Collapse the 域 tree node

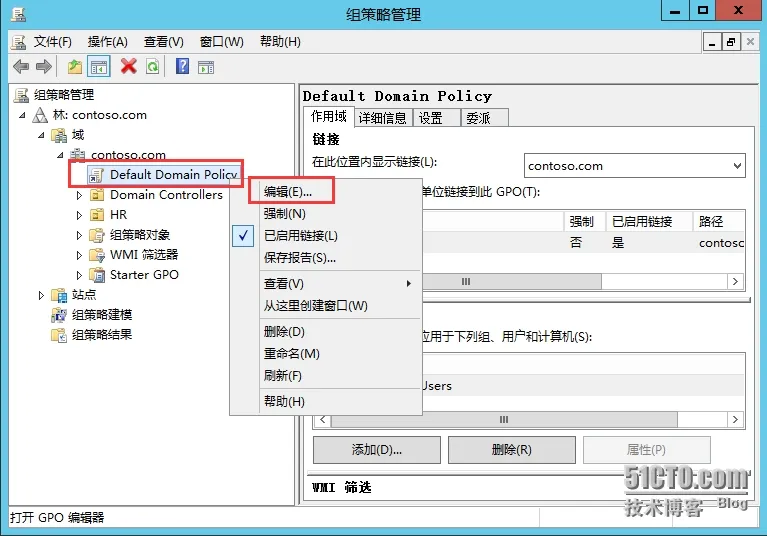click(x=42, y=135)
